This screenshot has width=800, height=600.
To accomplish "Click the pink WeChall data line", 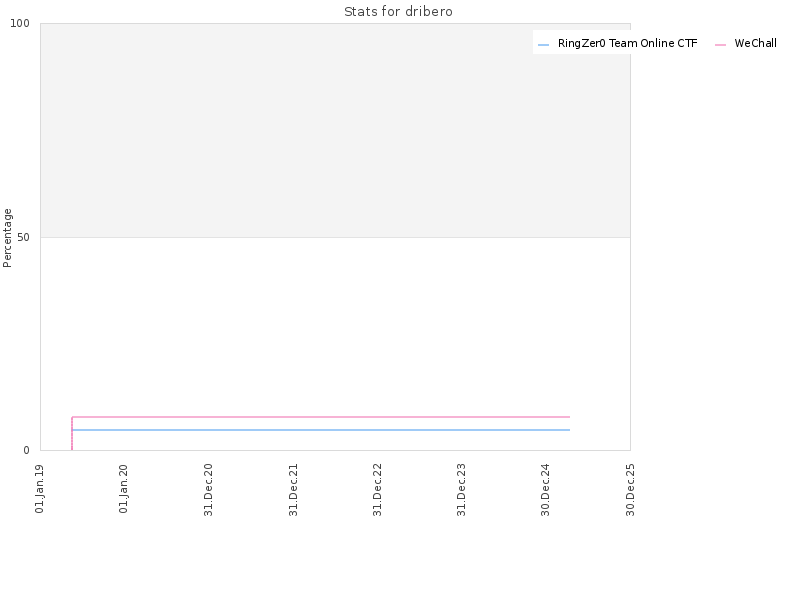I will coord(320,417).
